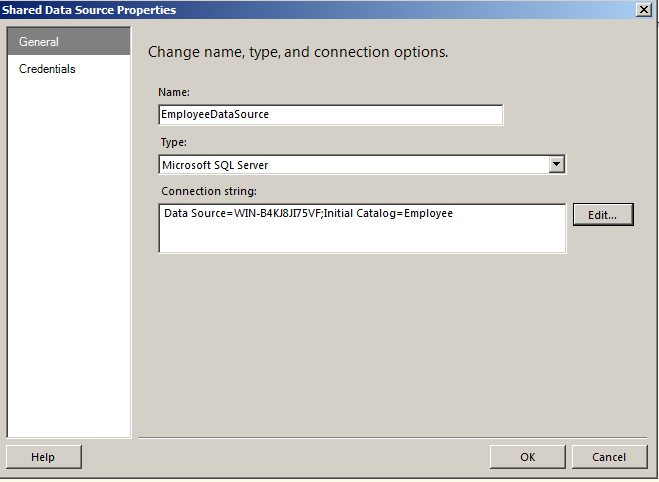This screenshot has width=659, height=482.
Task: Open the connection string Edit... dialog
Action: point(602,214)
